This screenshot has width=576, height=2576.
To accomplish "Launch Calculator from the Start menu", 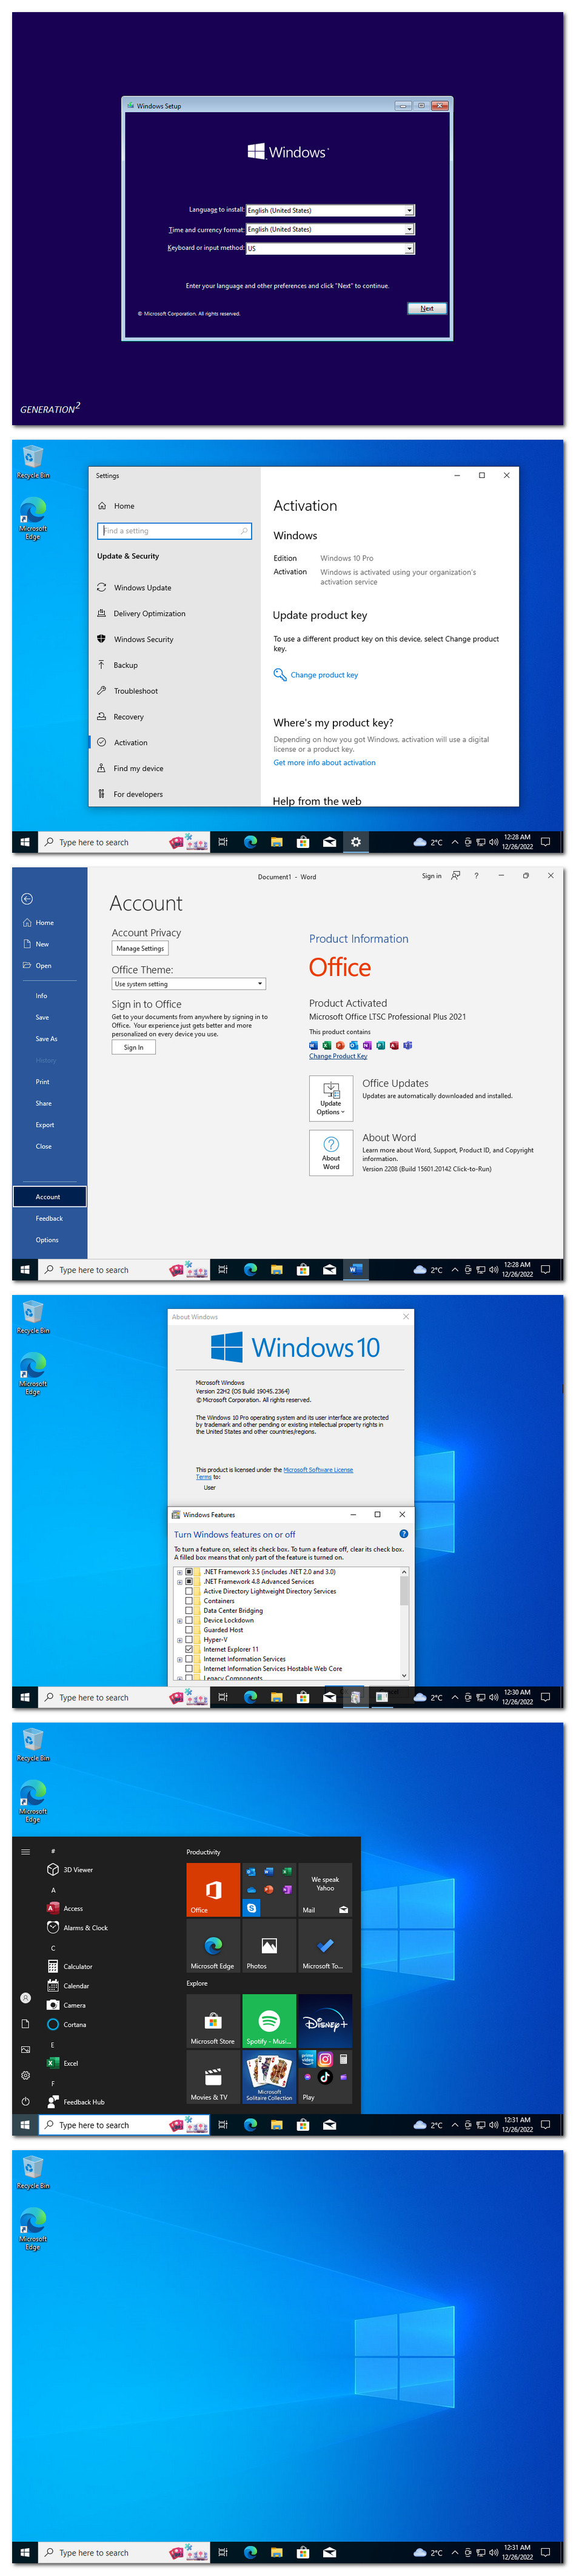I will [x=70, y=1965].
